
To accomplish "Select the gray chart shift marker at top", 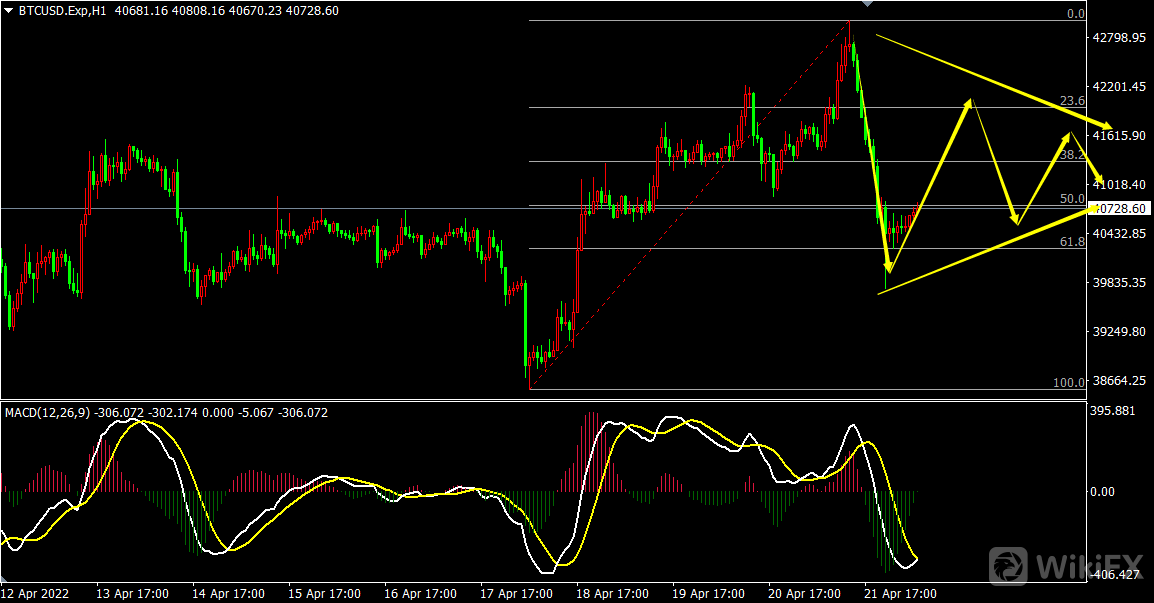I will pos(868,4).
